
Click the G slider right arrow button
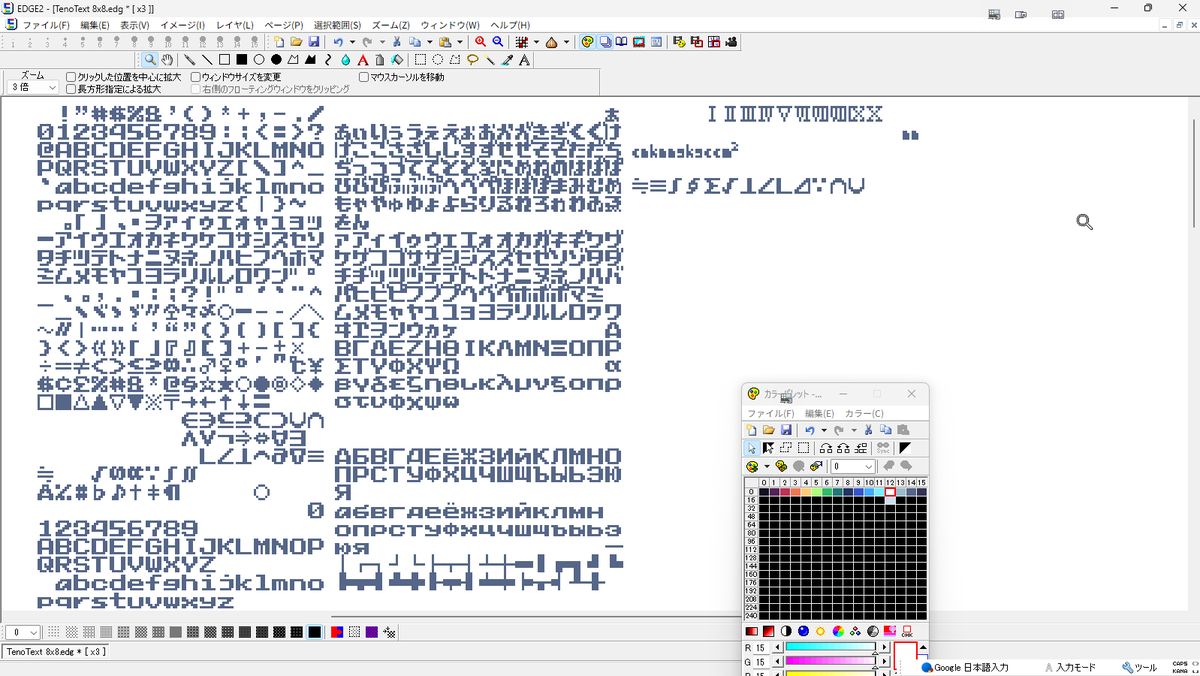(x=884, y=661)
